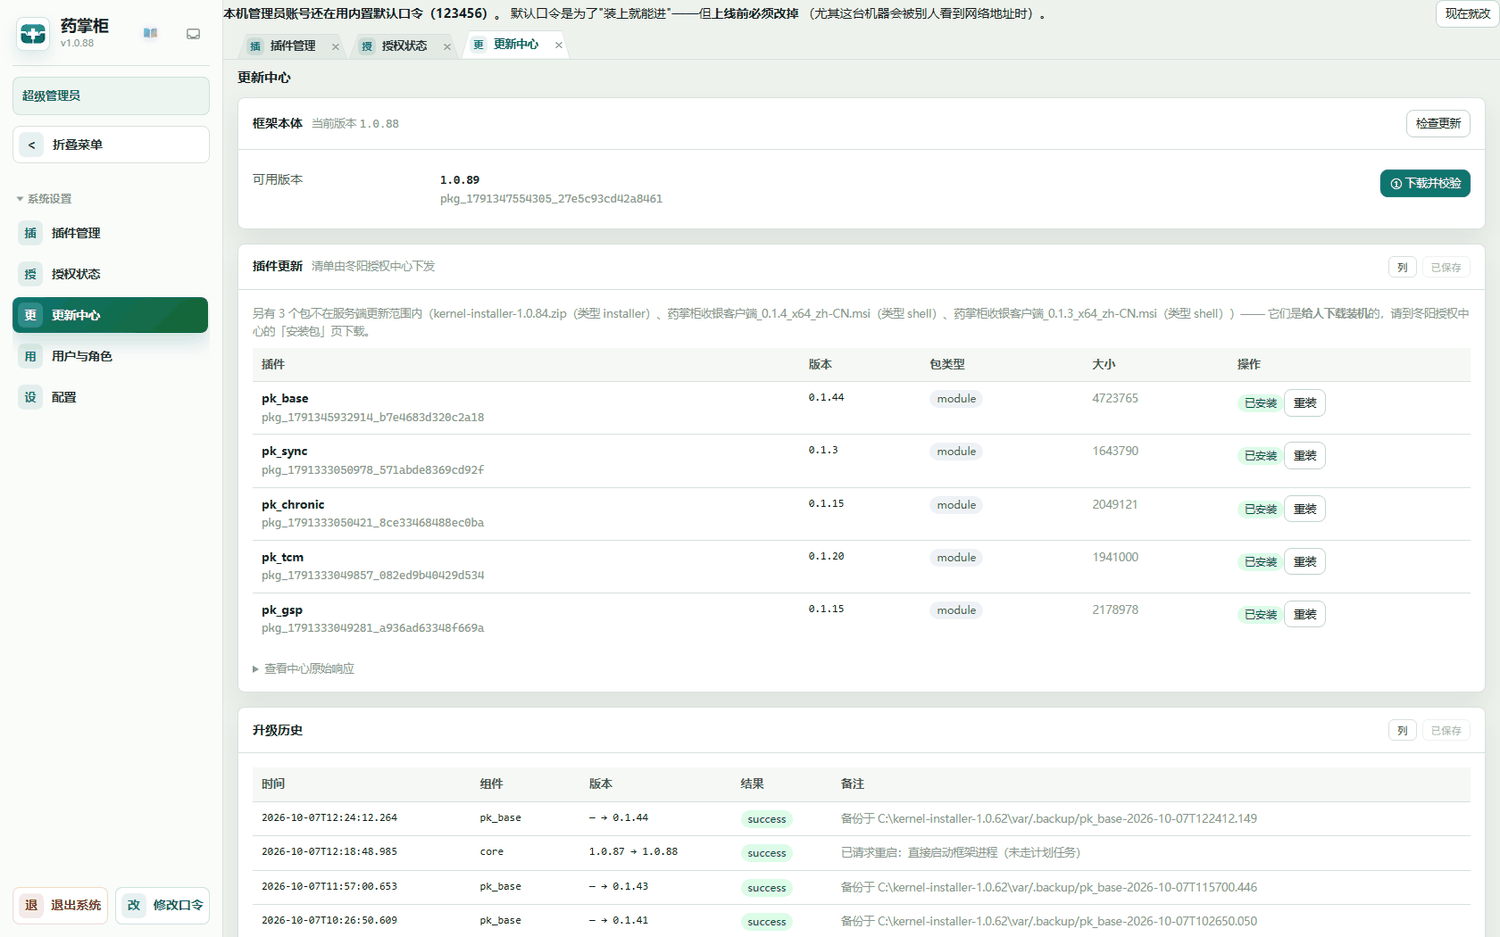The height and width of the screenshot is (937, 1500).
Task: Click the 检查更新 button
Action: (x=1438, y=123)
